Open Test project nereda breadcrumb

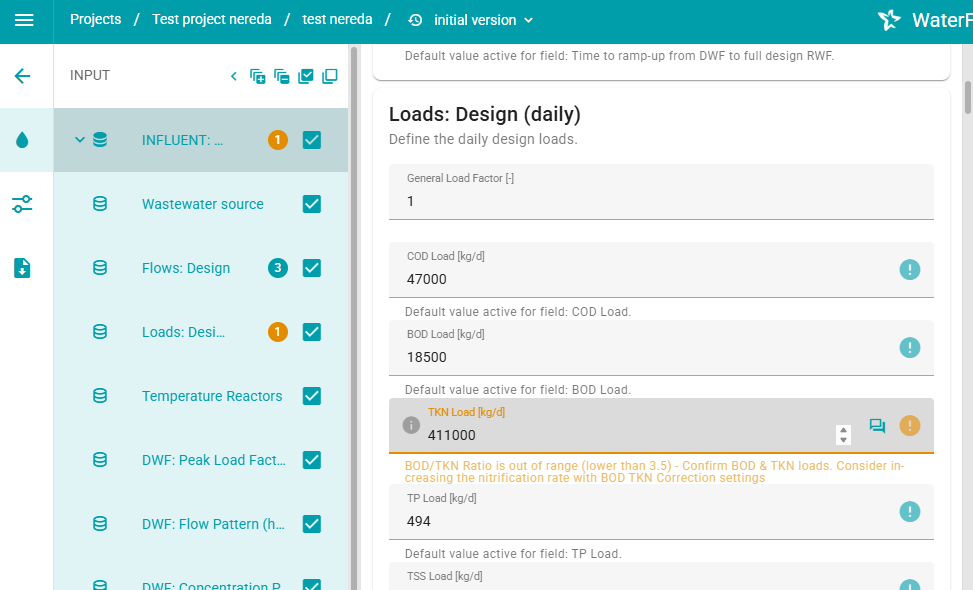[x=212, y=20]
